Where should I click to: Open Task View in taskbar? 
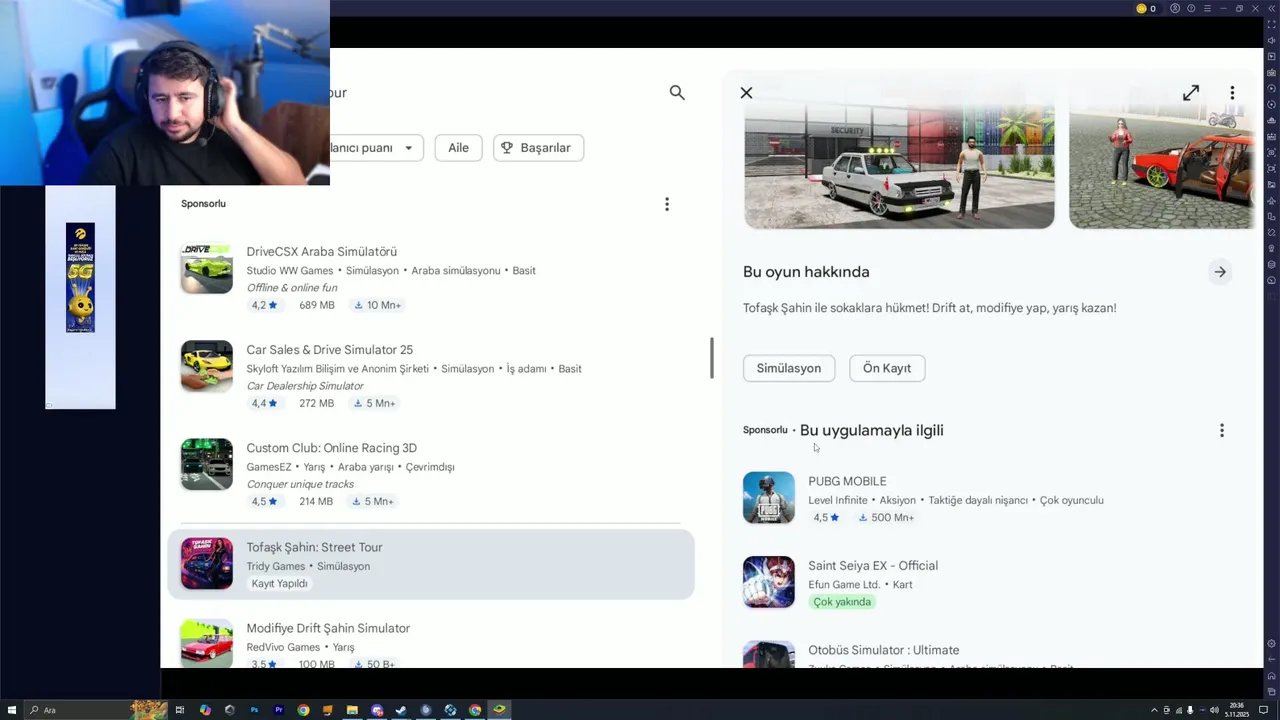point(180,710)
